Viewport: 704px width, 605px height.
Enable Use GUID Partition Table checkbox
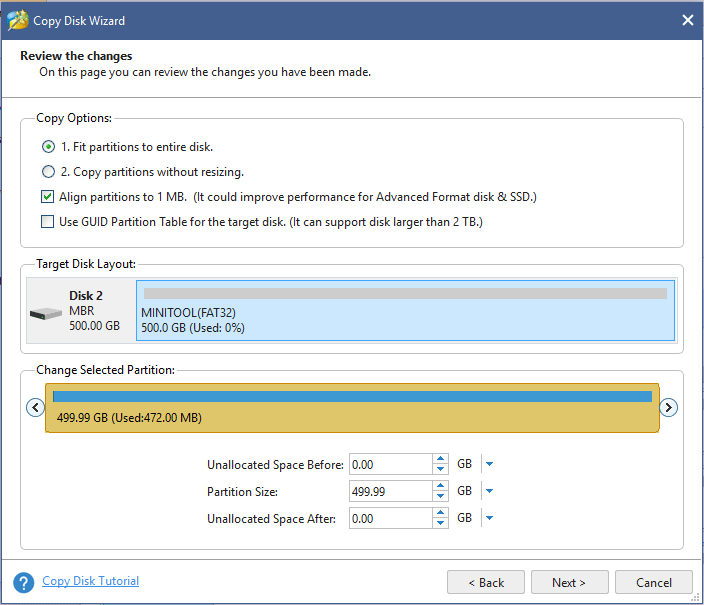47,221
